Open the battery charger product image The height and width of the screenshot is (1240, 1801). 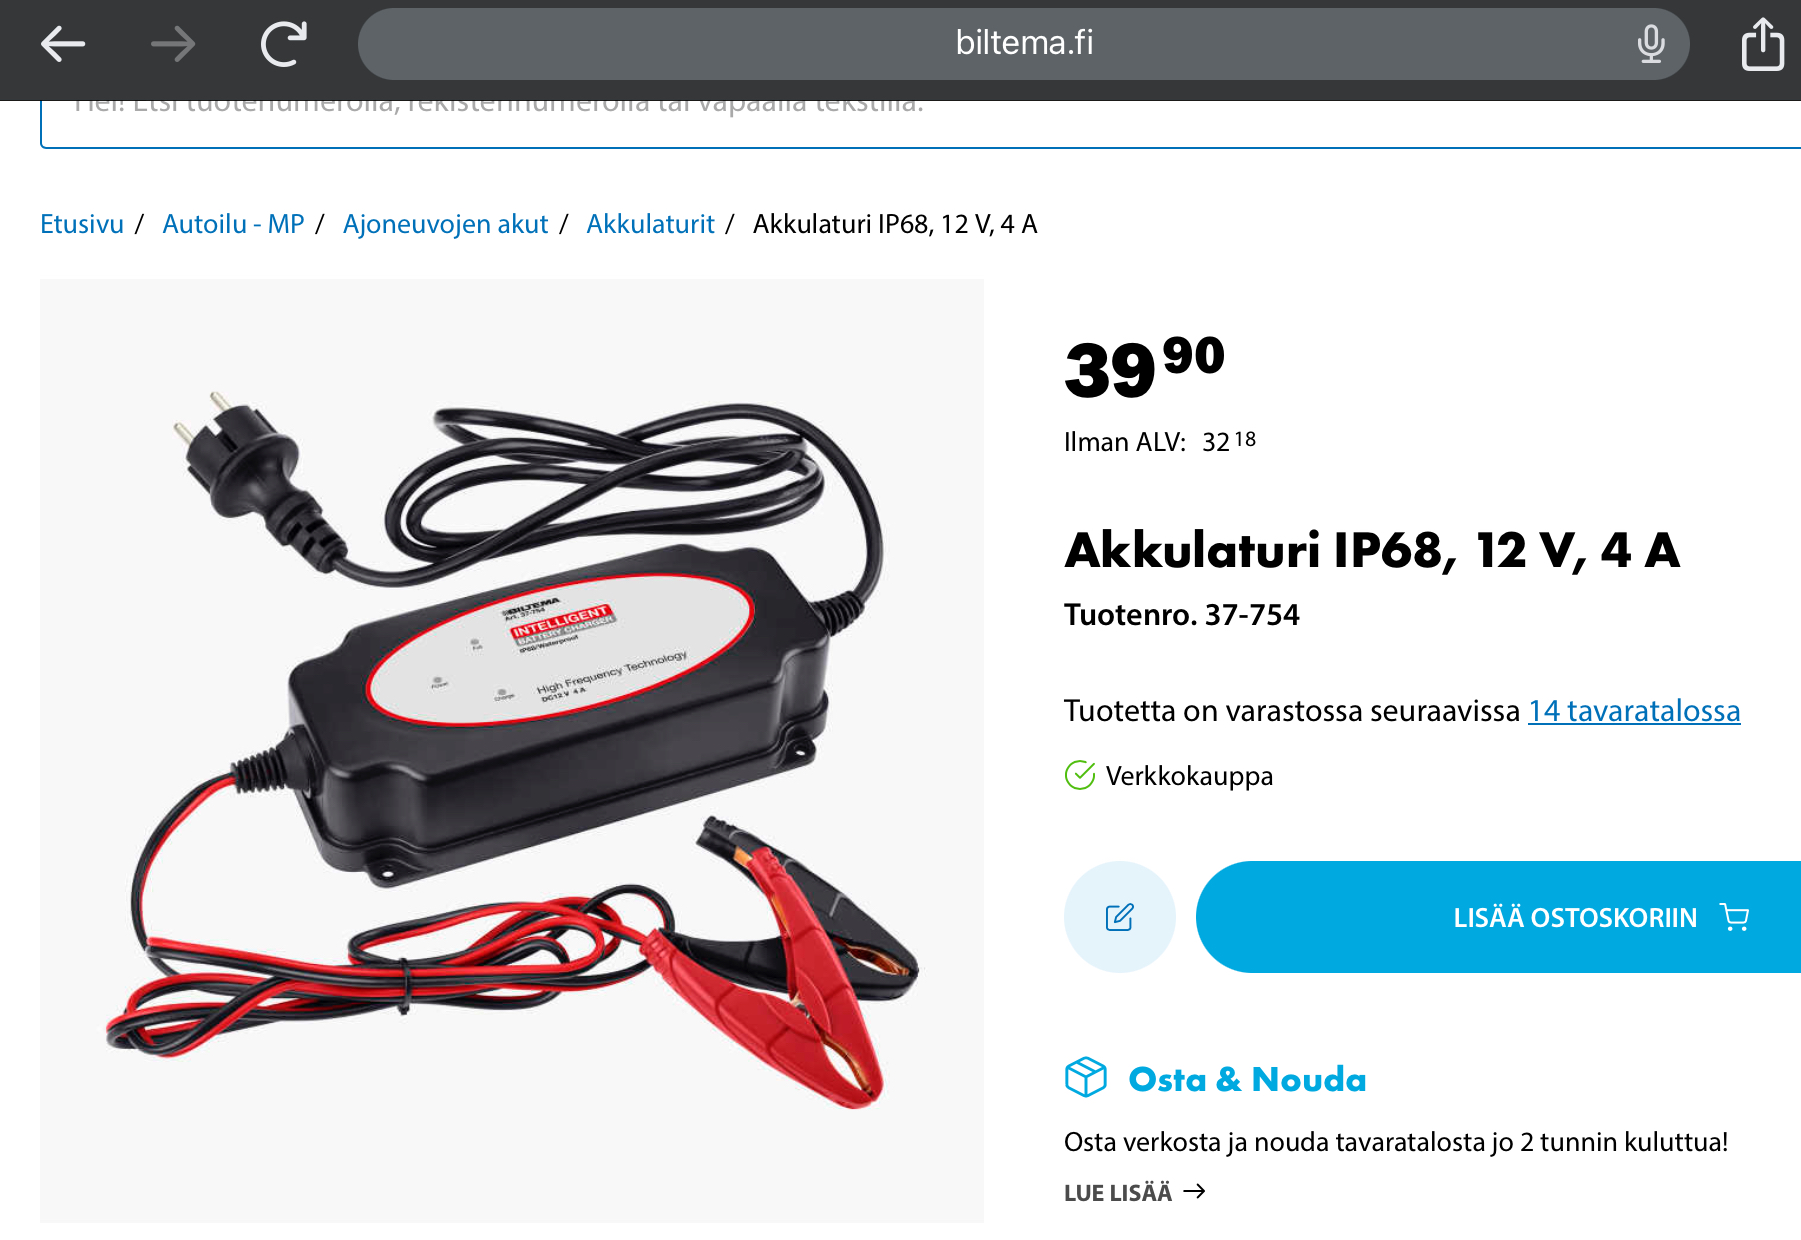point(512,750)
